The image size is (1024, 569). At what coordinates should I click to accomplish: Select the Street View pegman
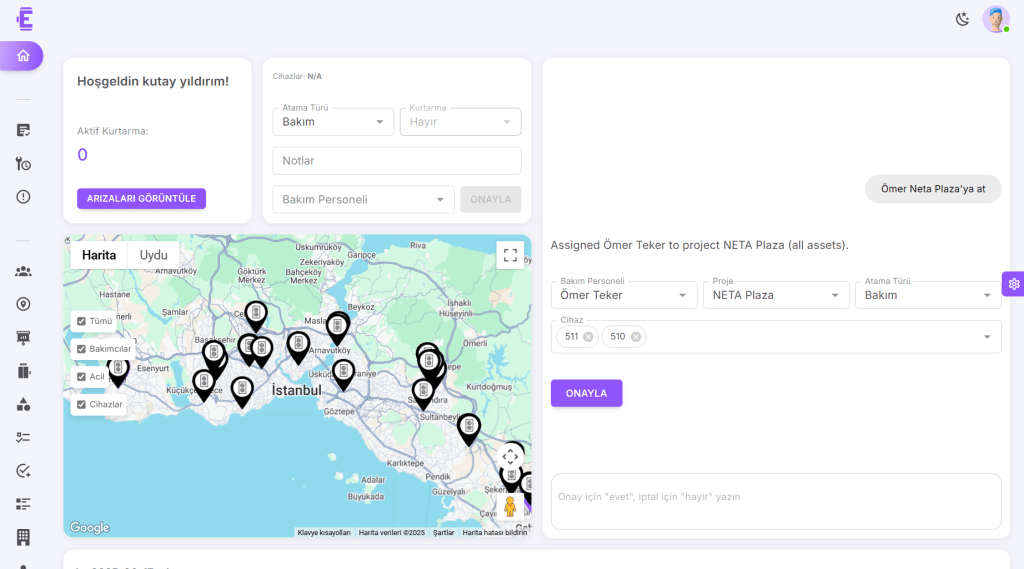click(510, 506)
